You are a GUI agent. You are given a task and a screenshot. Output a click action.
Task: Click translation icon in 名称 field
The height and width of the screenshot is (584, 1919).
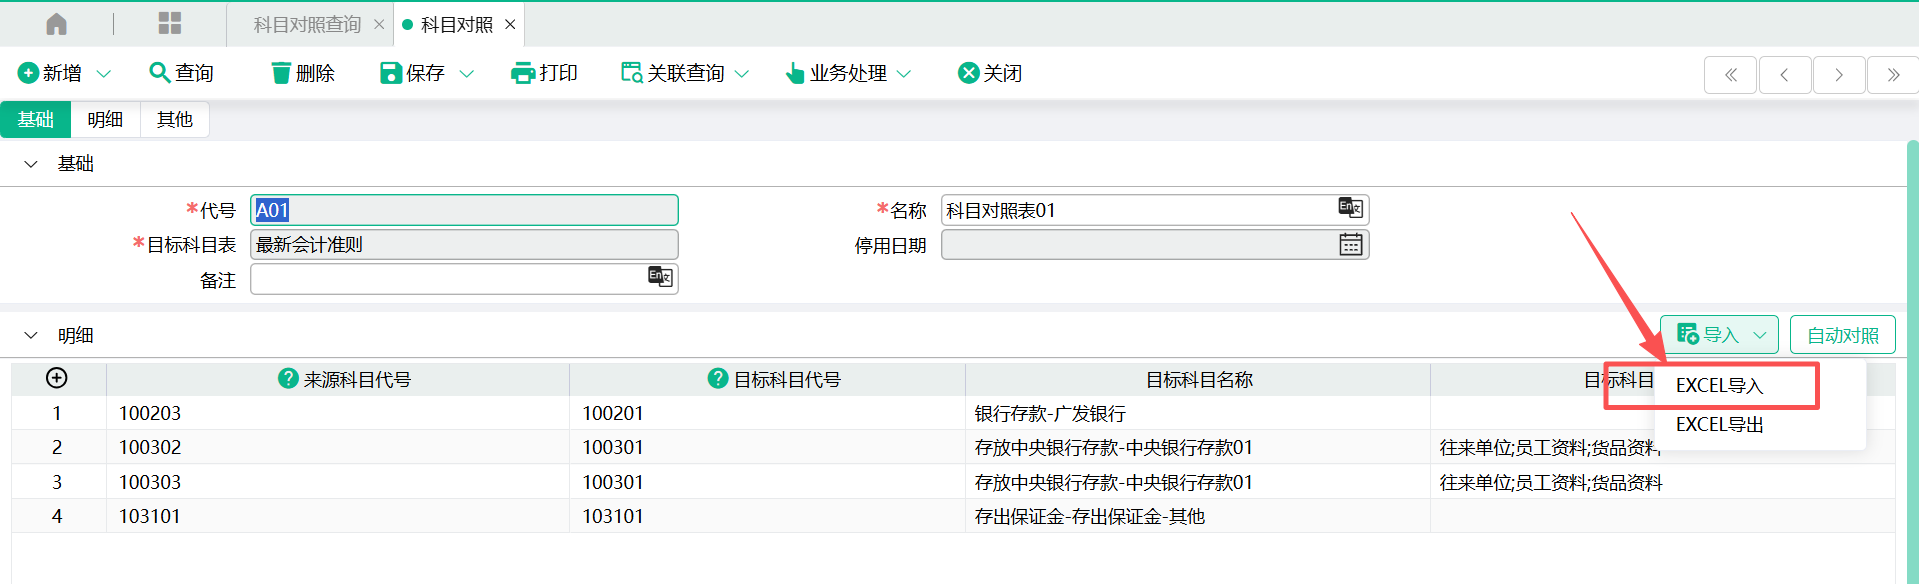(1350, 208)
